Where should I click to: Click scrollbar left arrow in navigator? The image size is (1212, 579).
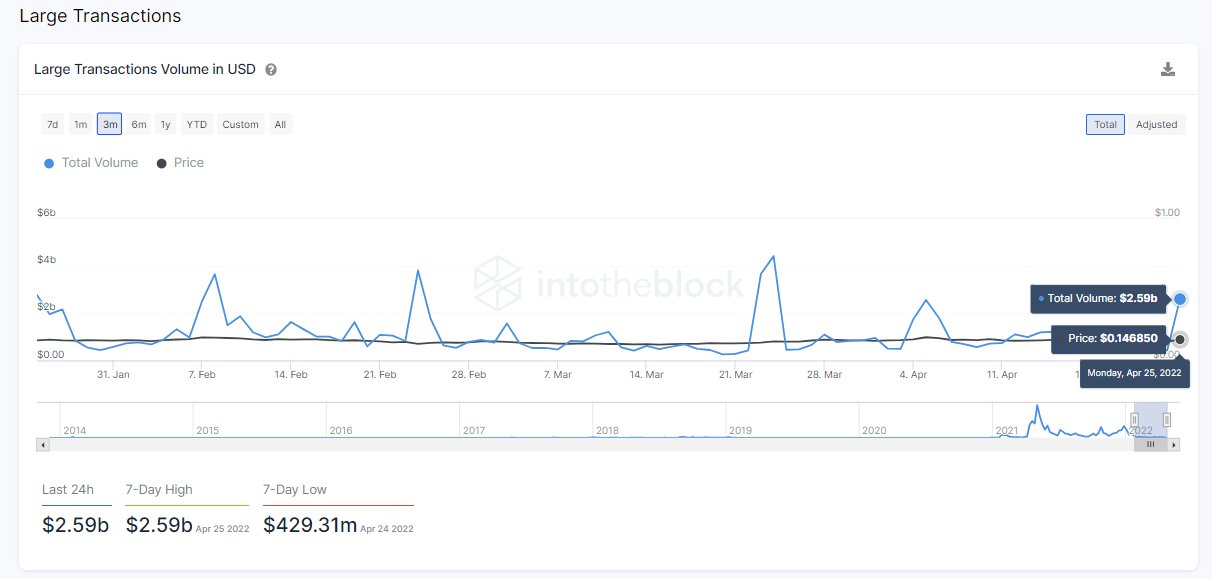pyautogui.click(x=42, y=444)
